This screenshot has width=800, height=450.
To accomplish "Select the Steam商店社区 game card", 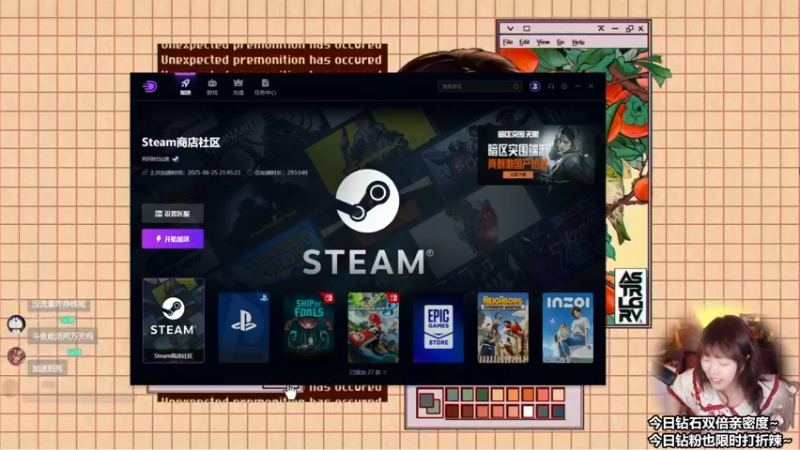I will click(x=173, y=320).
